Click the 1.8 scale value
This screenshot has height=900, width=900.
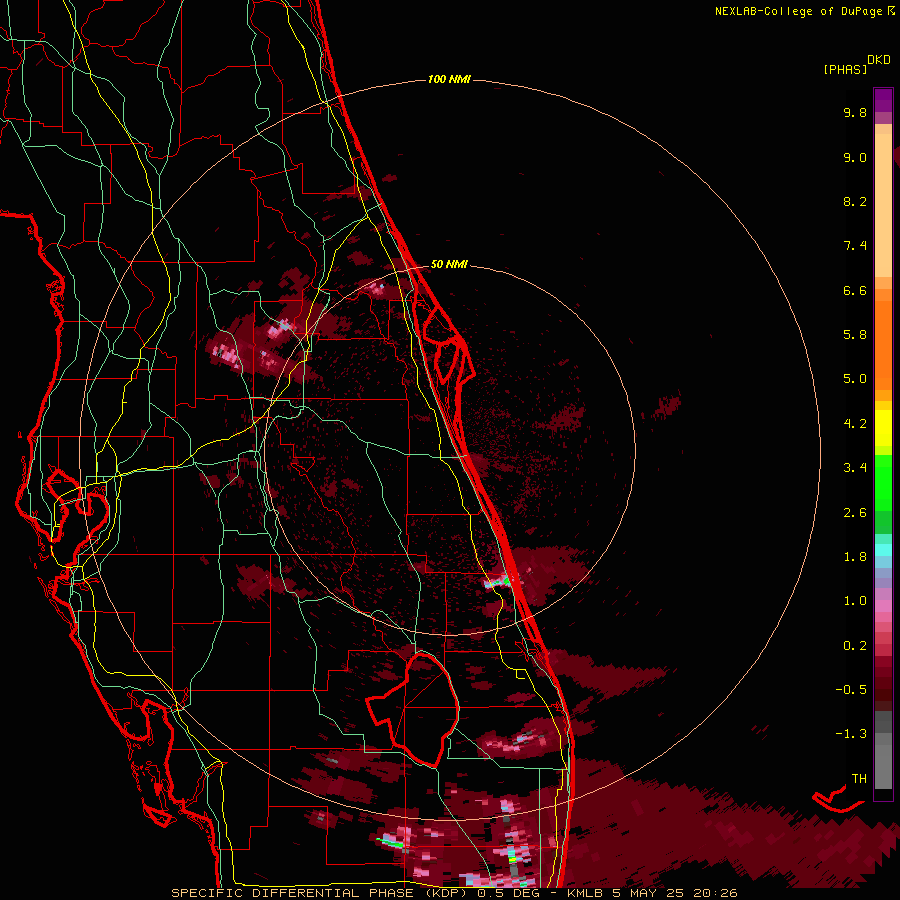tap(855, 557)
